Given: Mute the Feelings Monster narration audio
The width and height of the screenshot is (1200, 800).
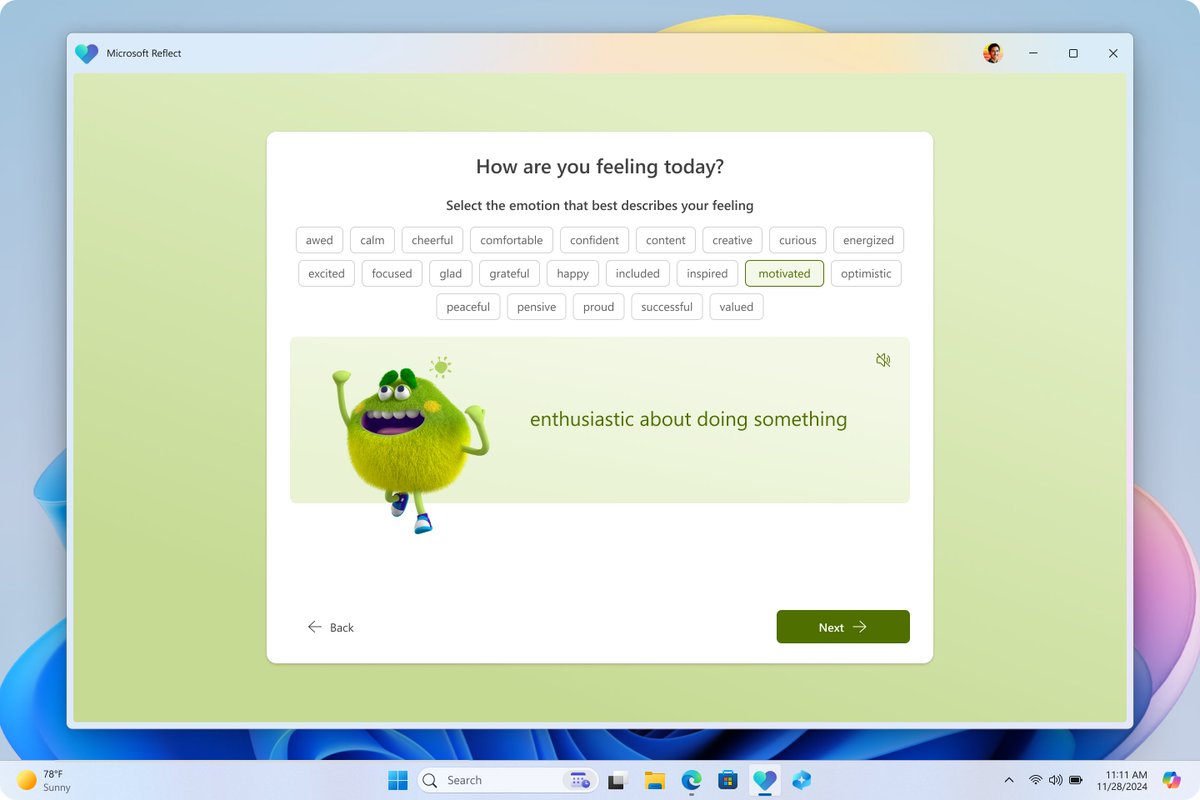Looking at the screenshot, I should 883,359.
